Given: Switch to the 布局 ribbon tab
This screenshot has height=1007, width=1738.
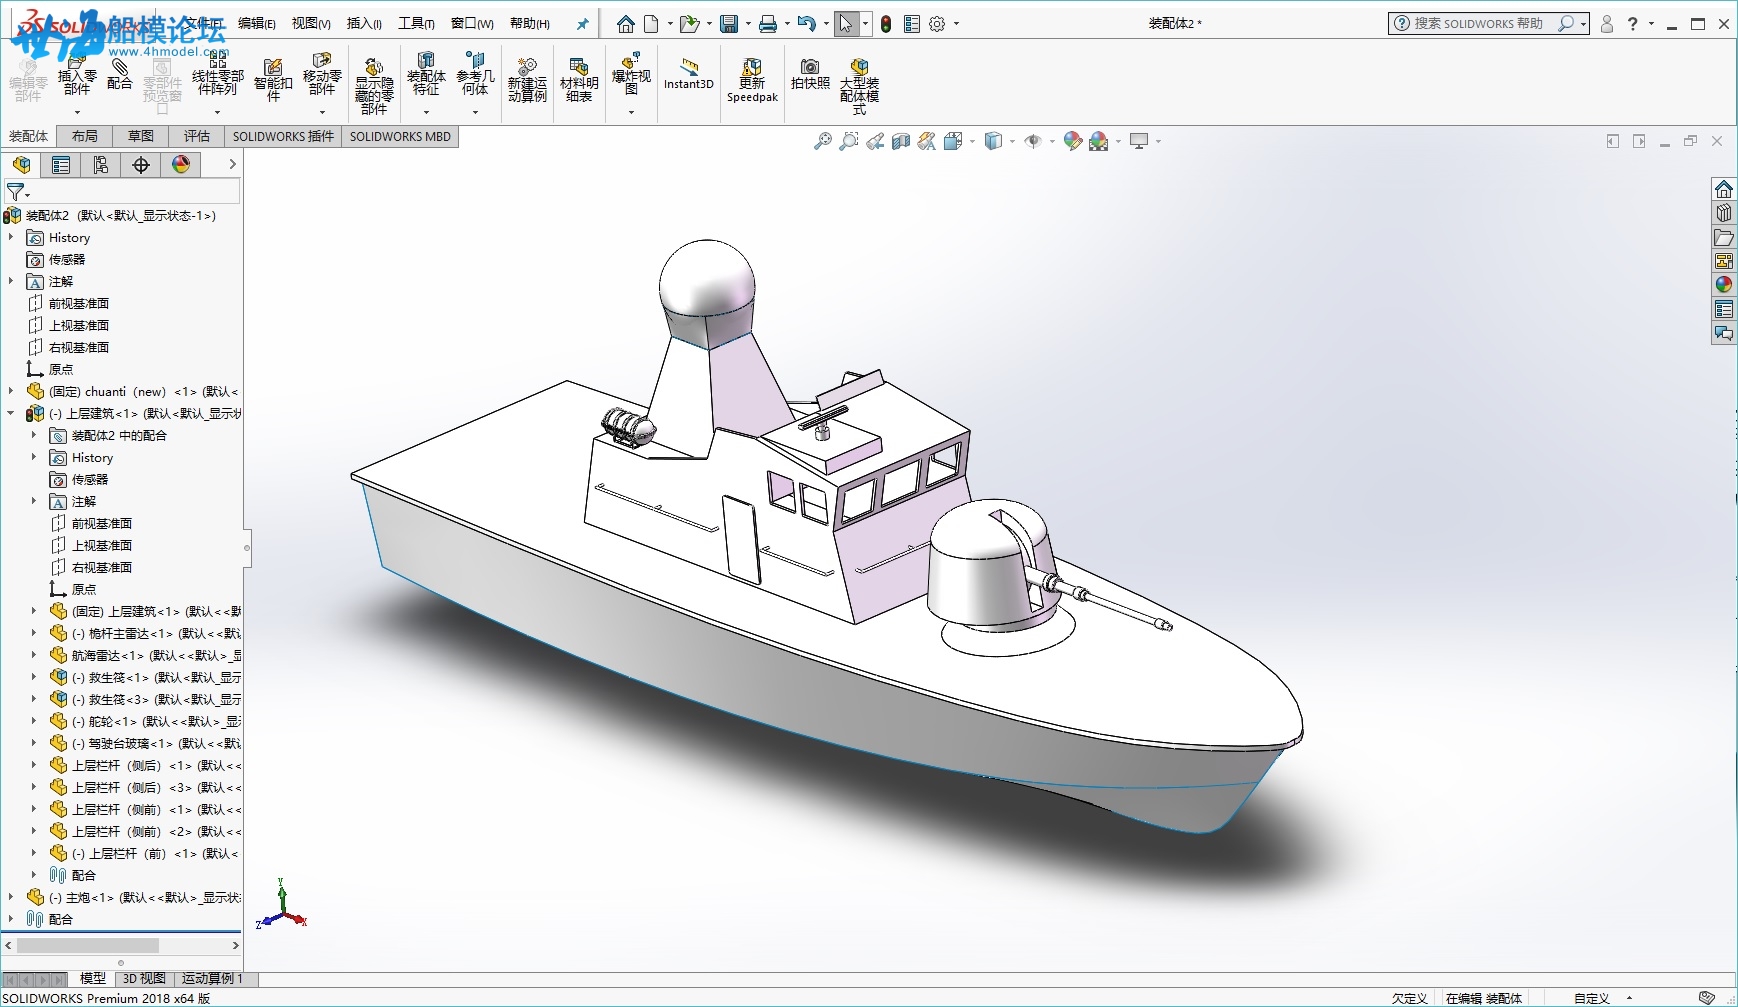Looking at the screenshot, I should (85, 136).
